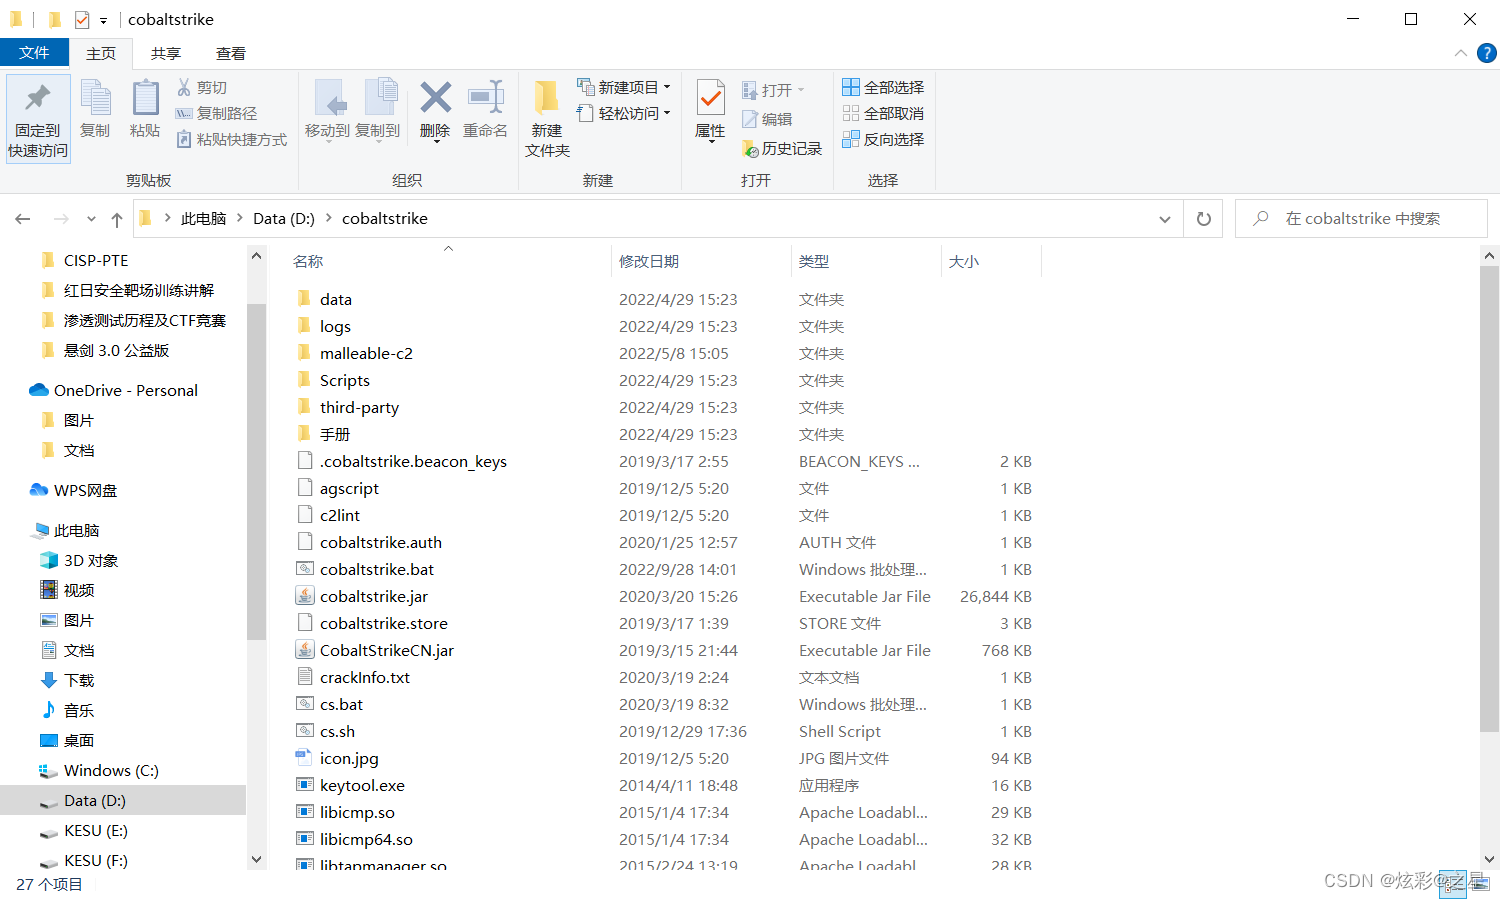
Task: Click the Cut scissors icon
Action: click(184, 88)
